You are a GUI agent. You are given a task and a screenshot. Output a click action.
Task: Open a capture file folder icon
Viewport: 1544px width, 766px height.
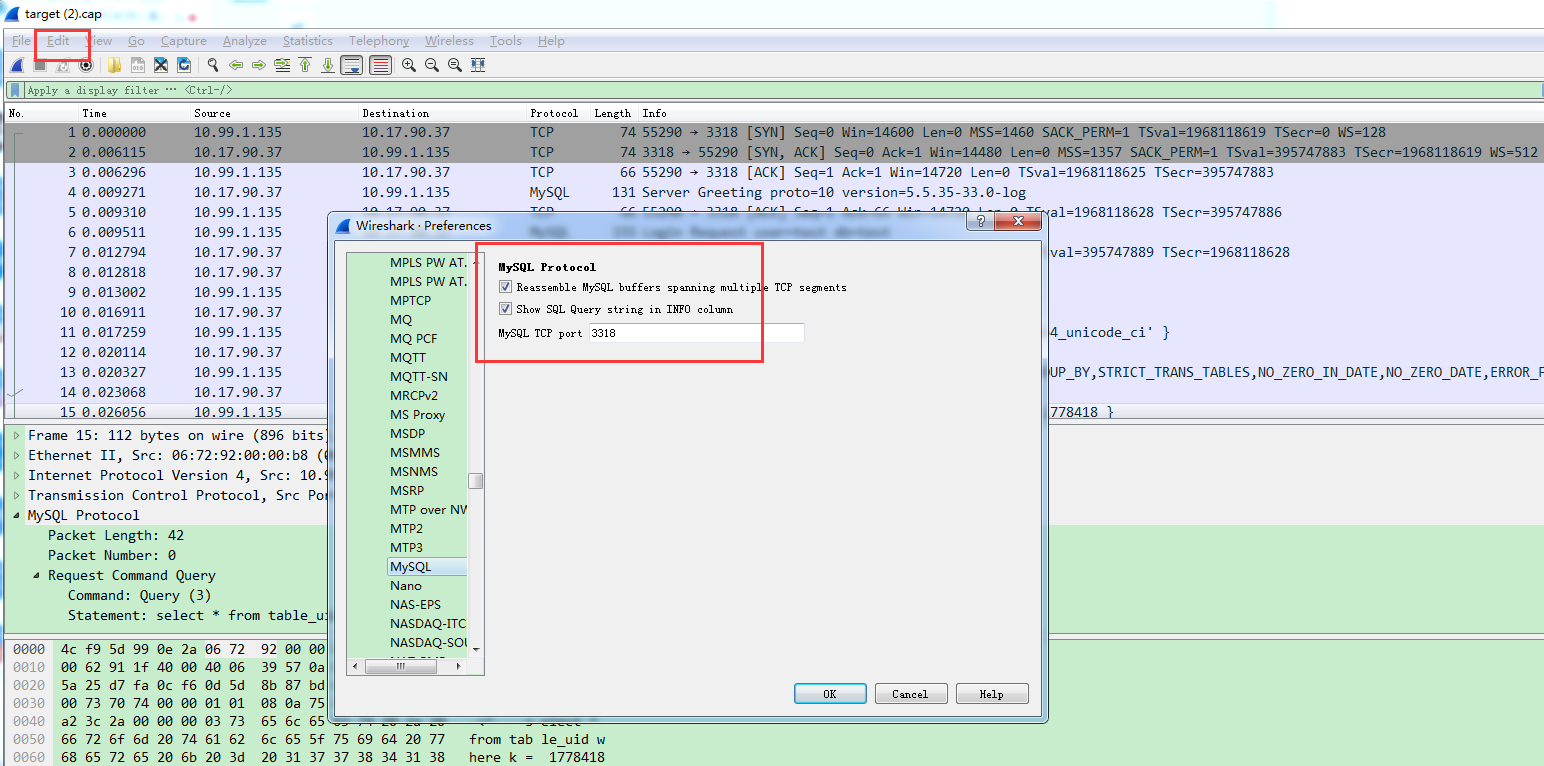pos(115,65)
